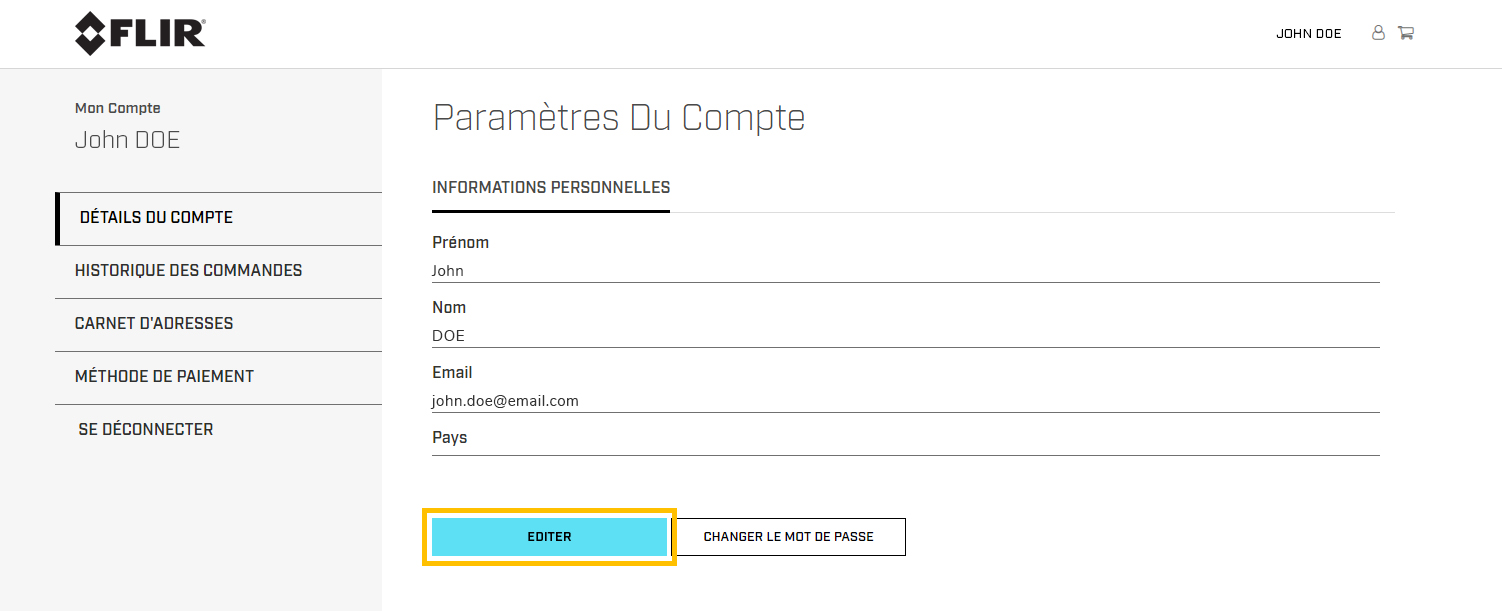Select Détails du compte in sidebar
Viewport: 1502px width, 611px height.
click(x=156, y=218)
